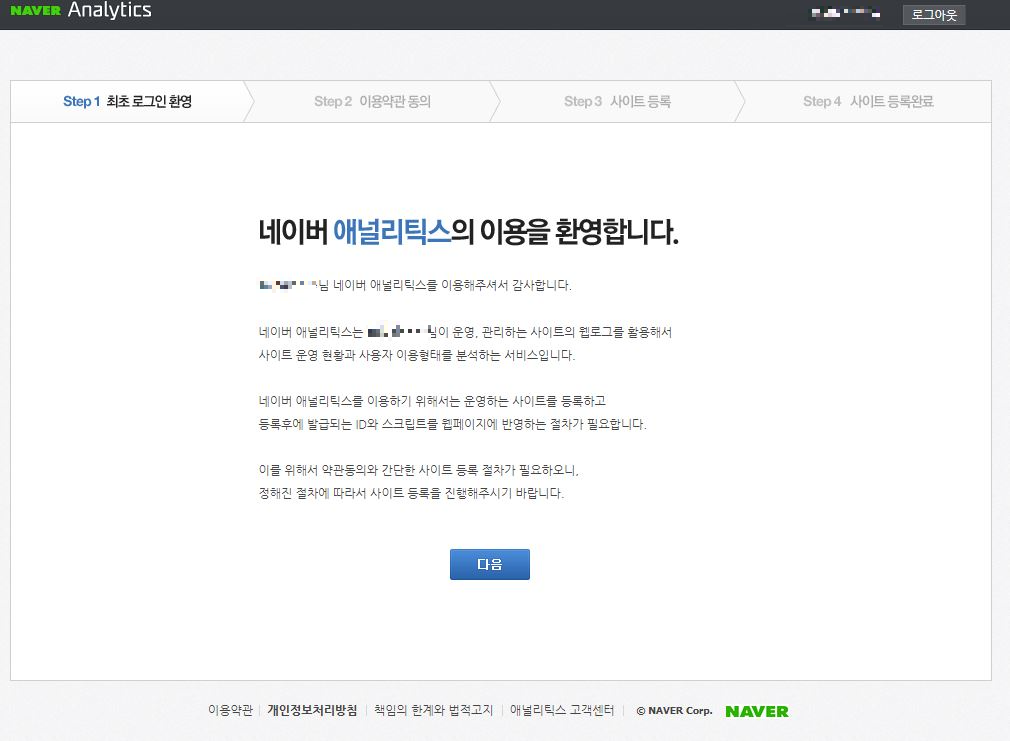
Task: Select the Step 3 사이트 등록 tab
Action: 617,101
